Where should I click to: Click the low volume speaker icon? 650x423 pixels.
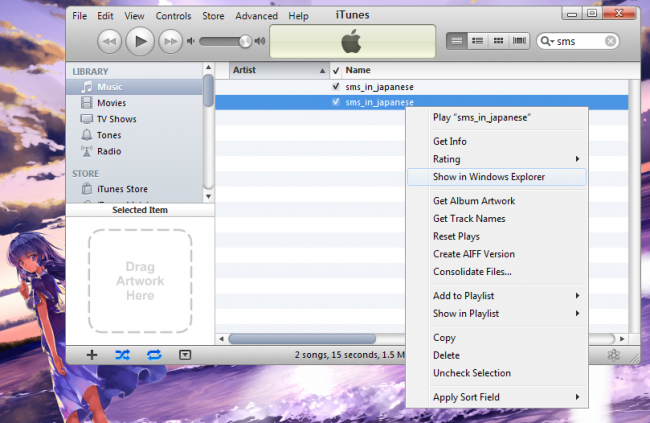[x=191, y=41]
